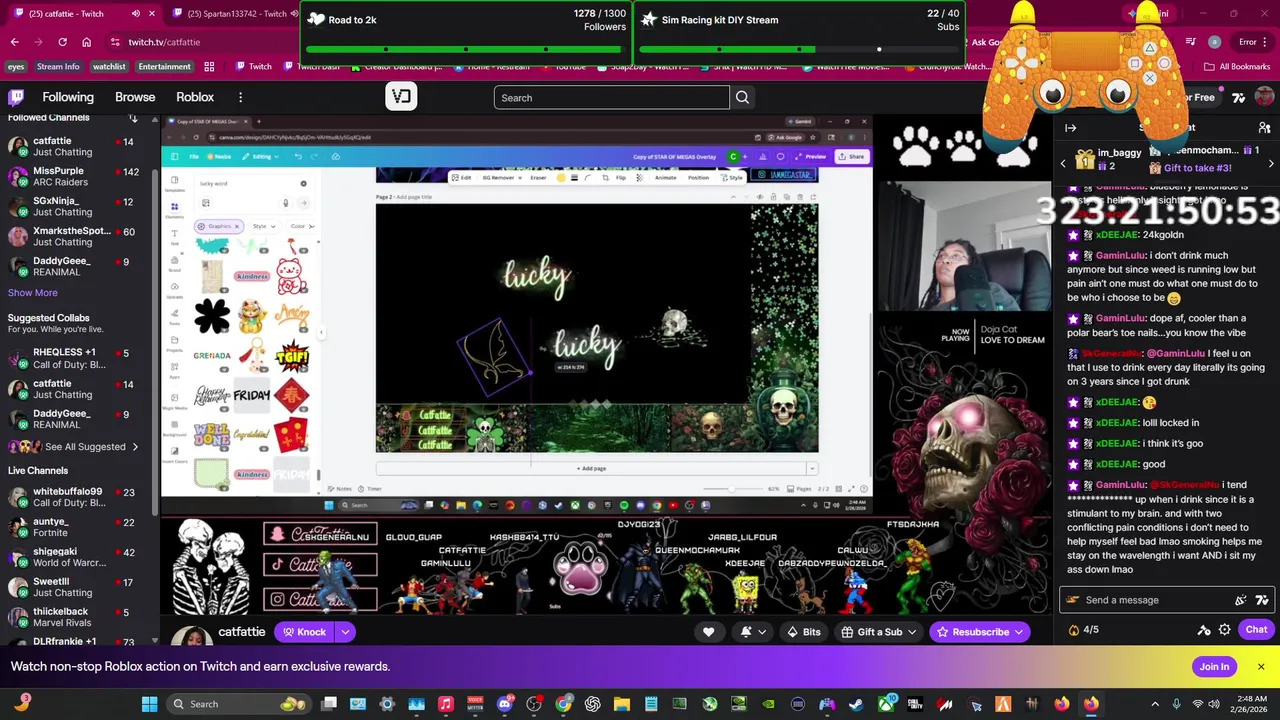Mute the catfattie tab audio icon
Viewport: 1280px width, 720px height.
click(x=136, y=14)
